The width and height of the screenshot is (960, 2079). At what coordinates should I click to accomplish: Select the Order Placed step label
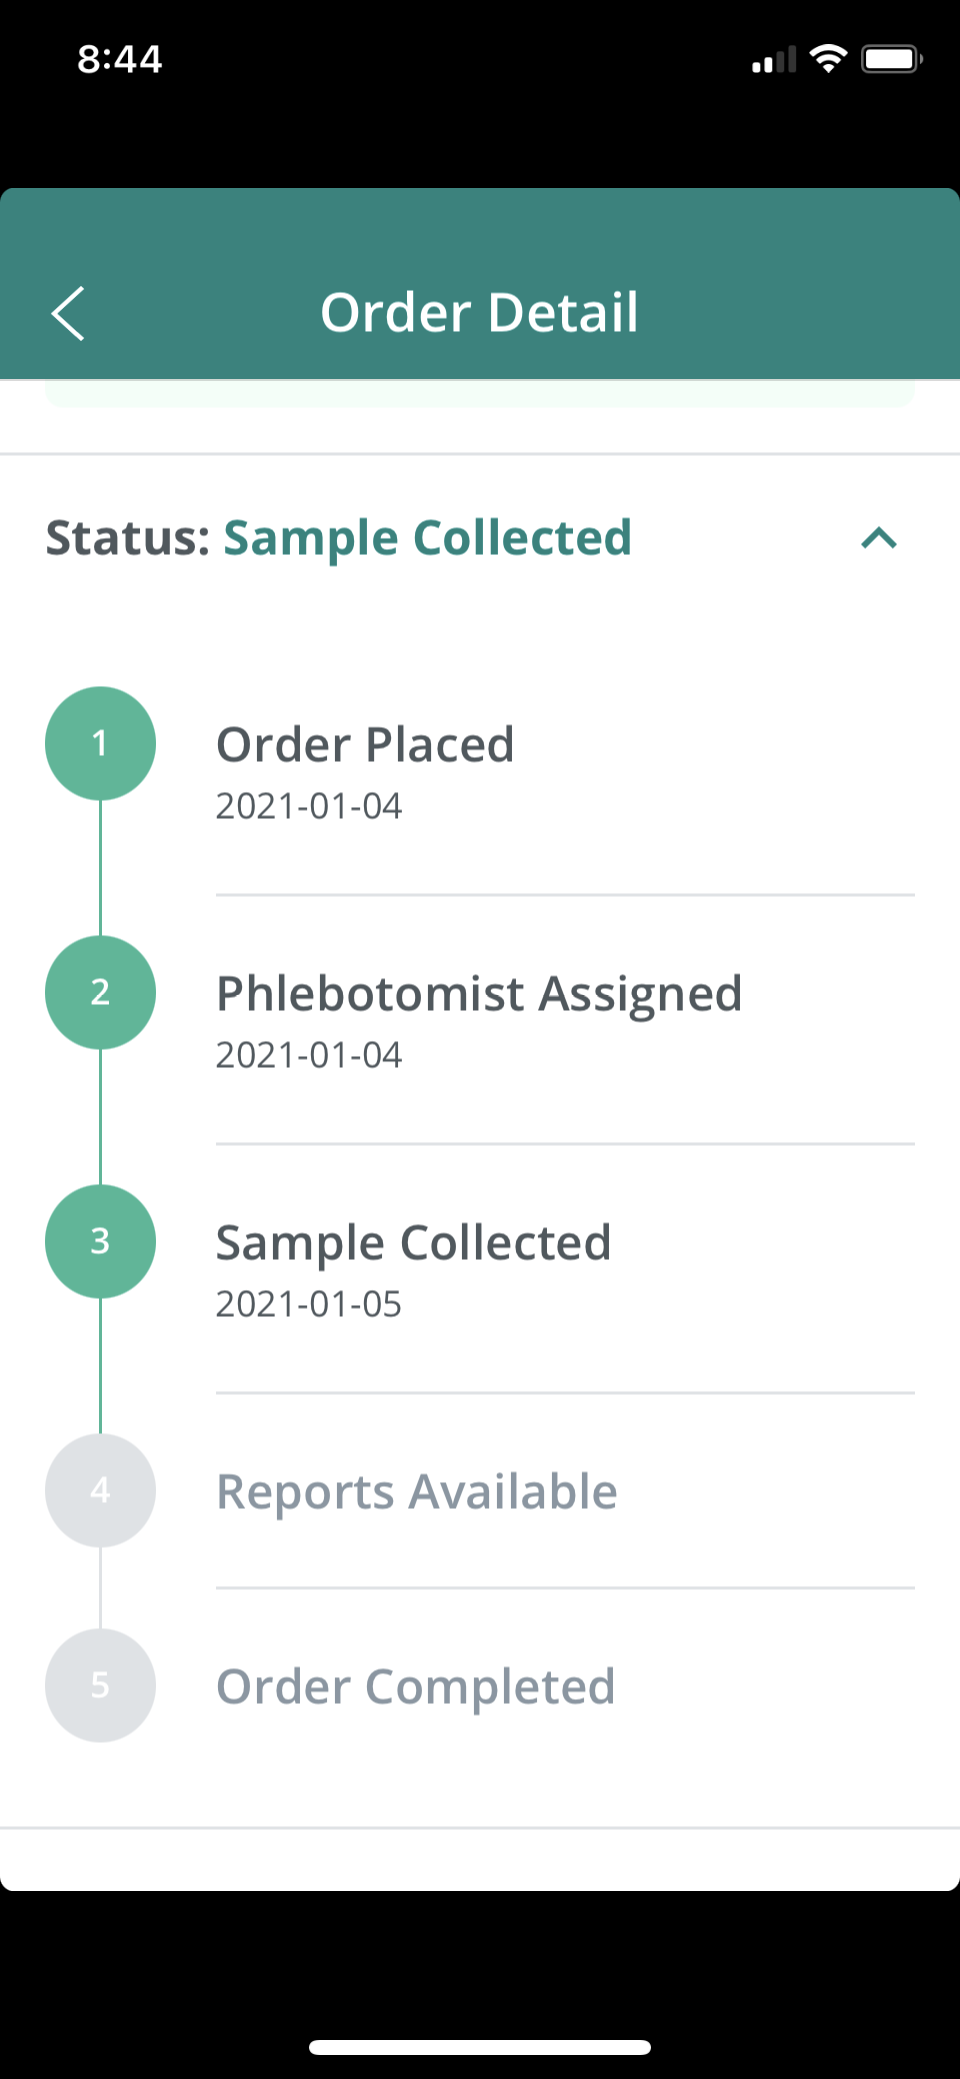[x=365, y=745]
